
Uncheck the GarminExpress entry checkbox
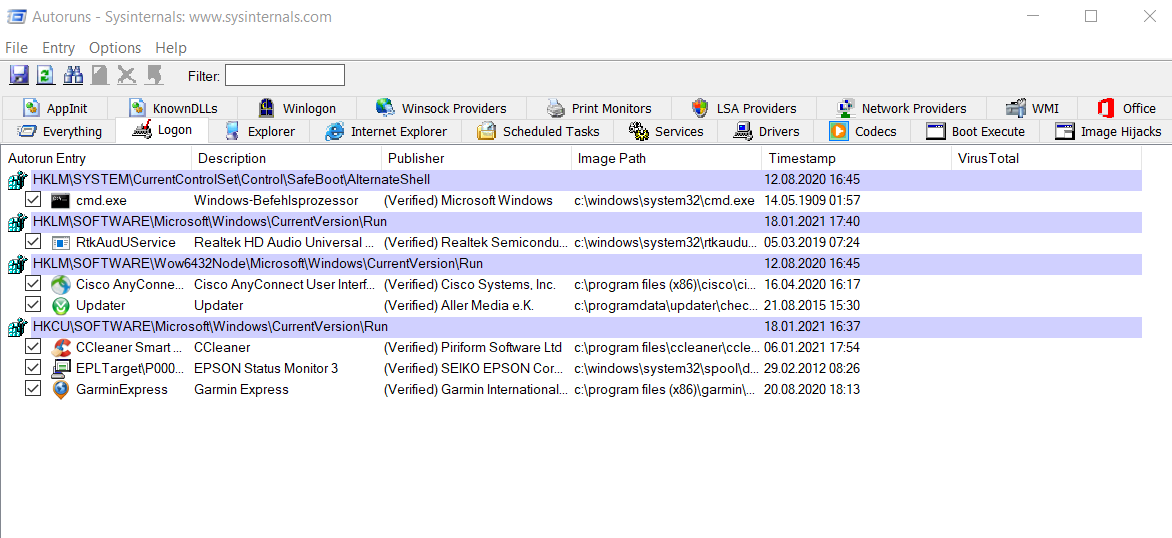[x=33, y=388]
